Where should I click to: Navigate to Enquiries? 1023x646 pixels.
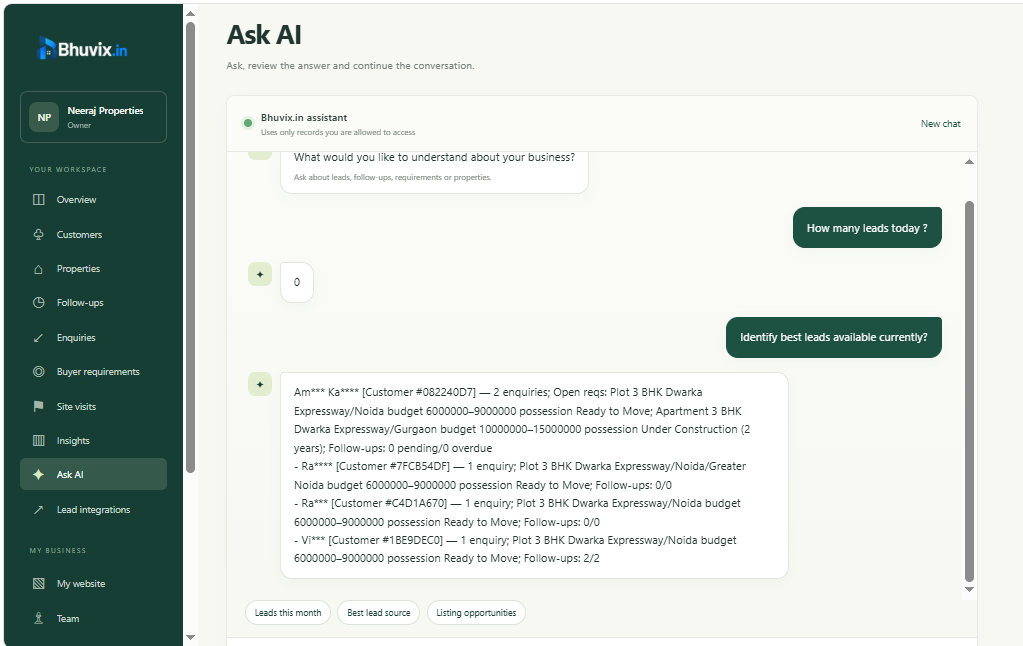(x=93, y=338)
